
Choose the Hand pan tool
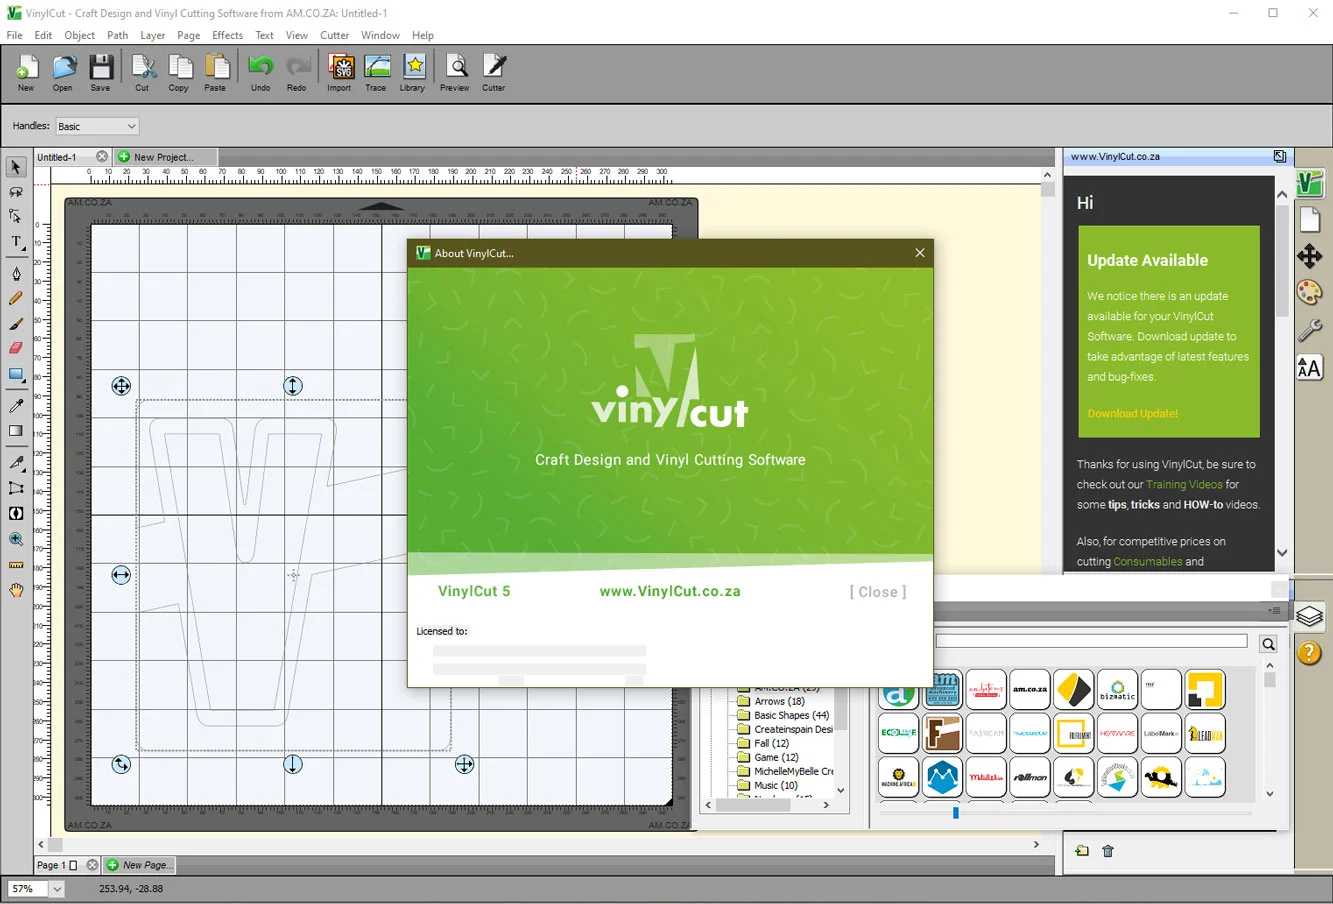pos(16,590)
